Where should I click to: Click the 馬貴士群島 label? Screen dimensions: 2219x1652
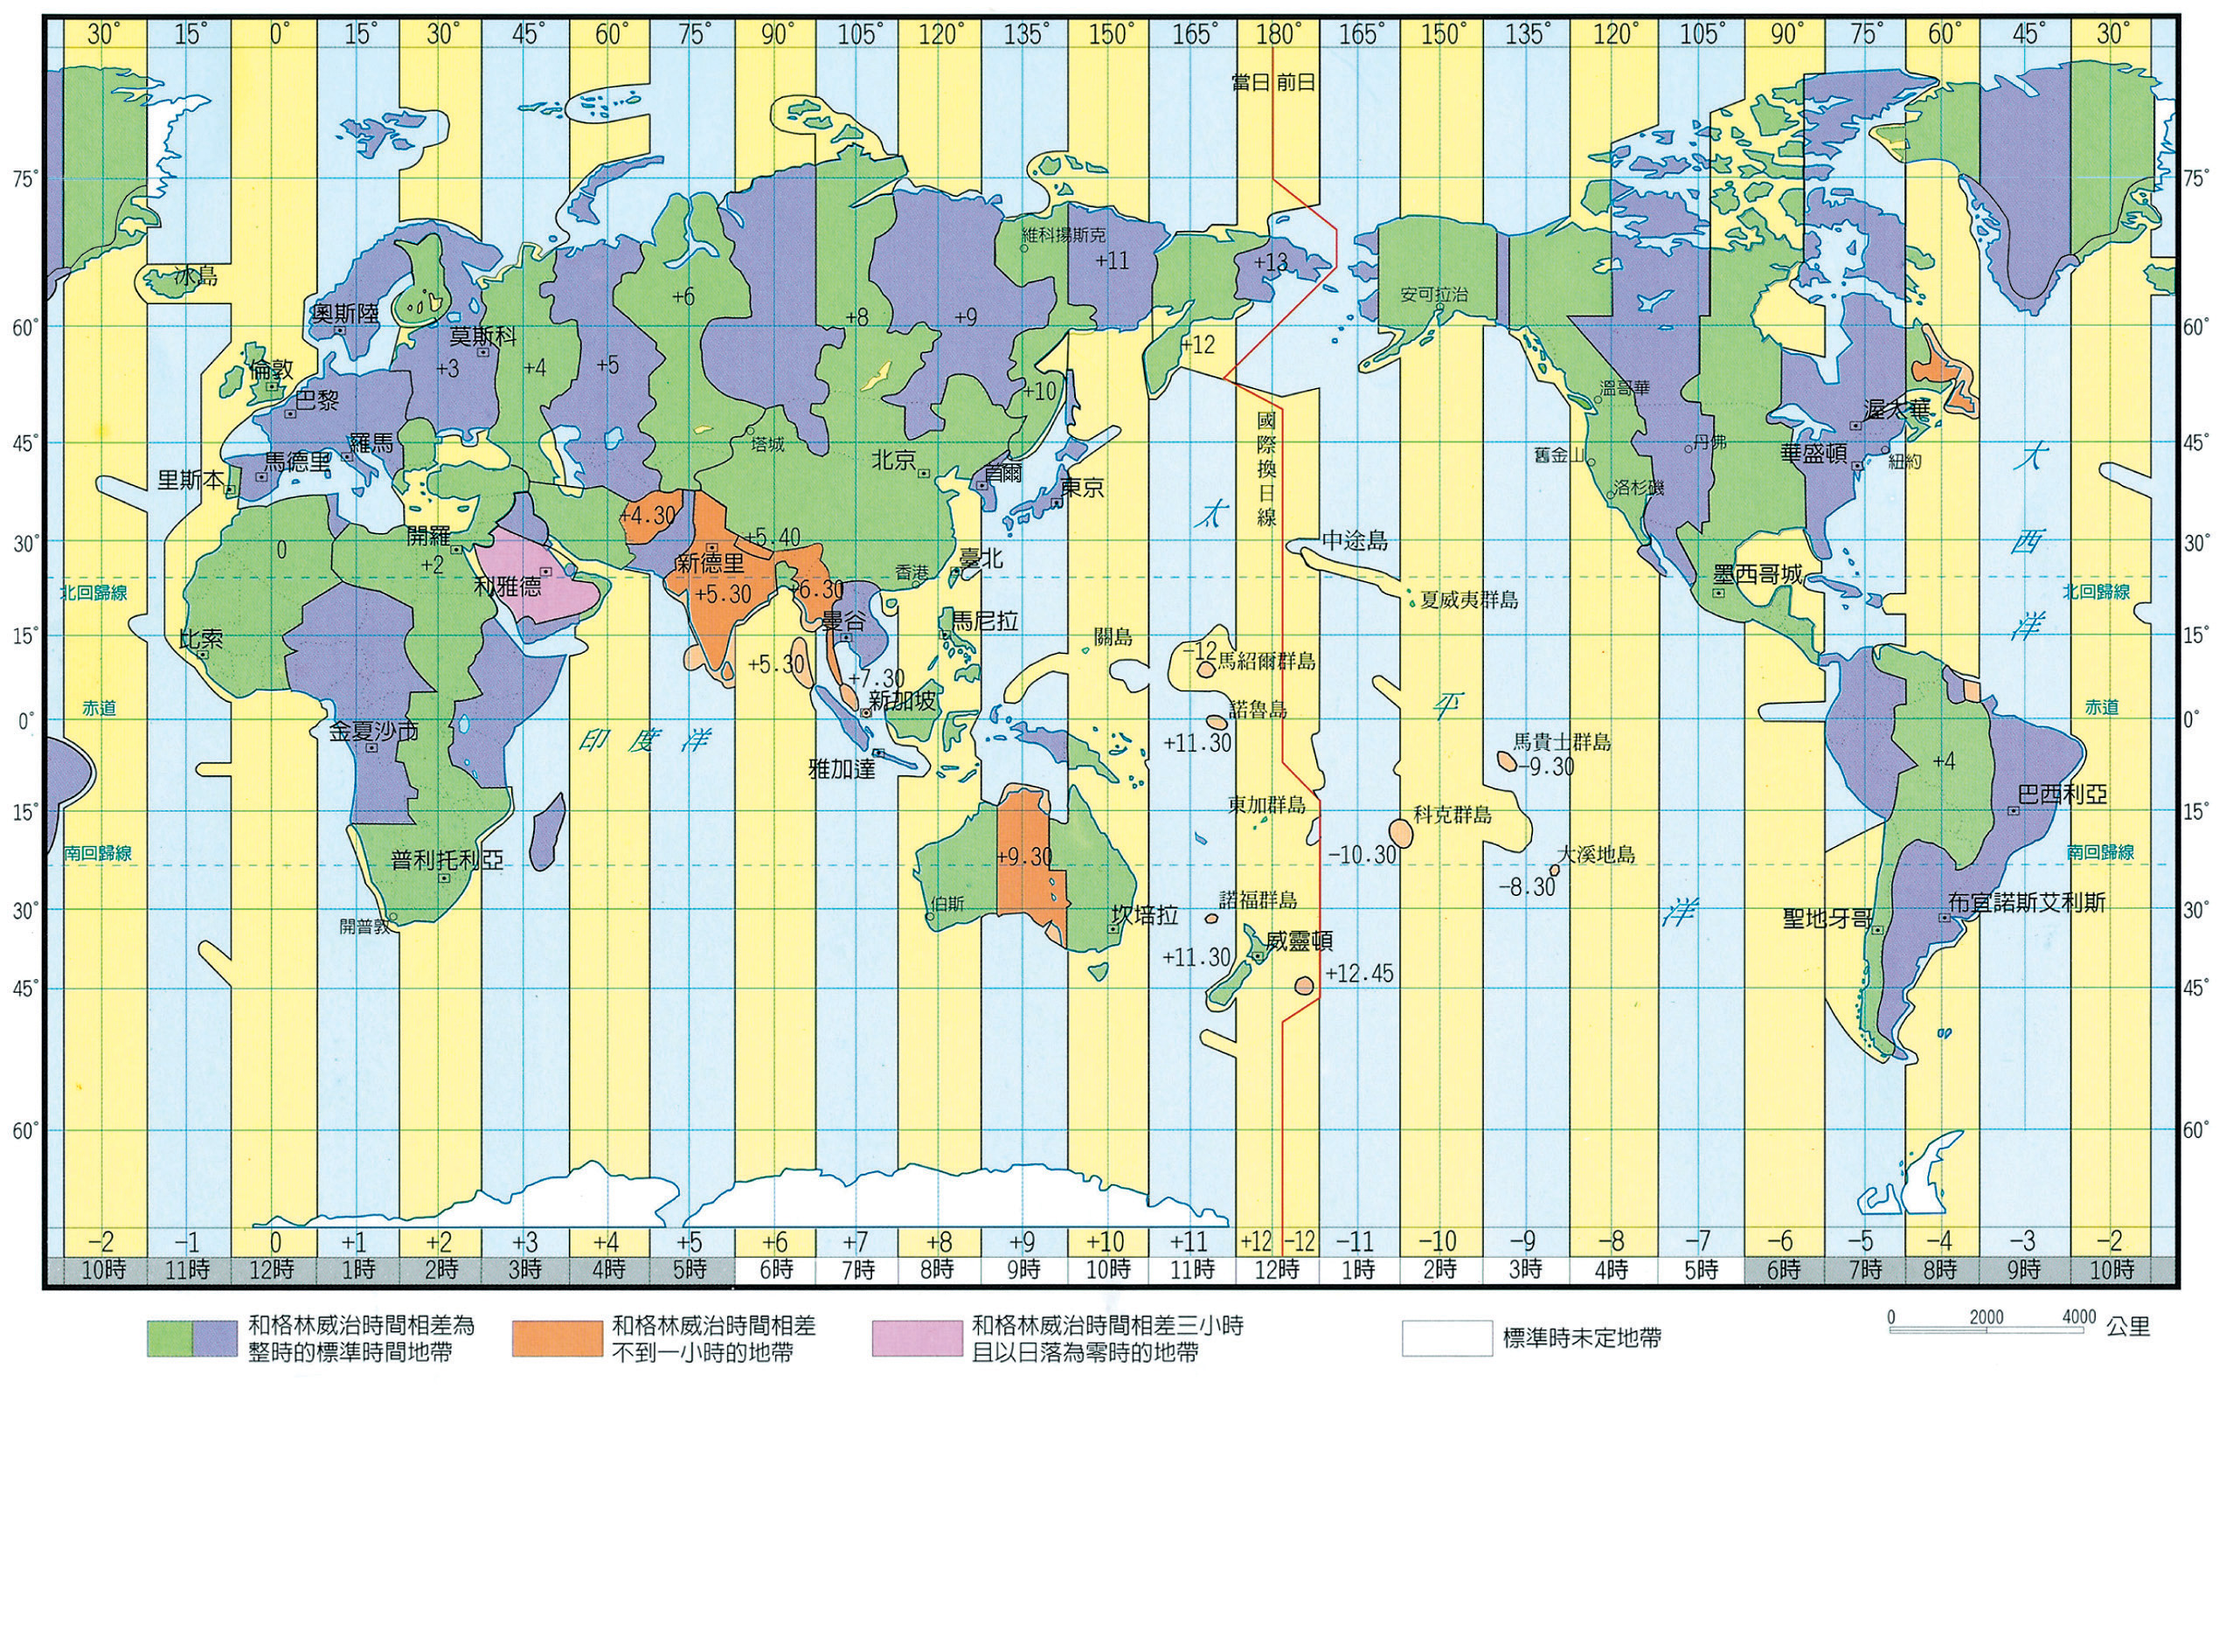point(1562,742)
